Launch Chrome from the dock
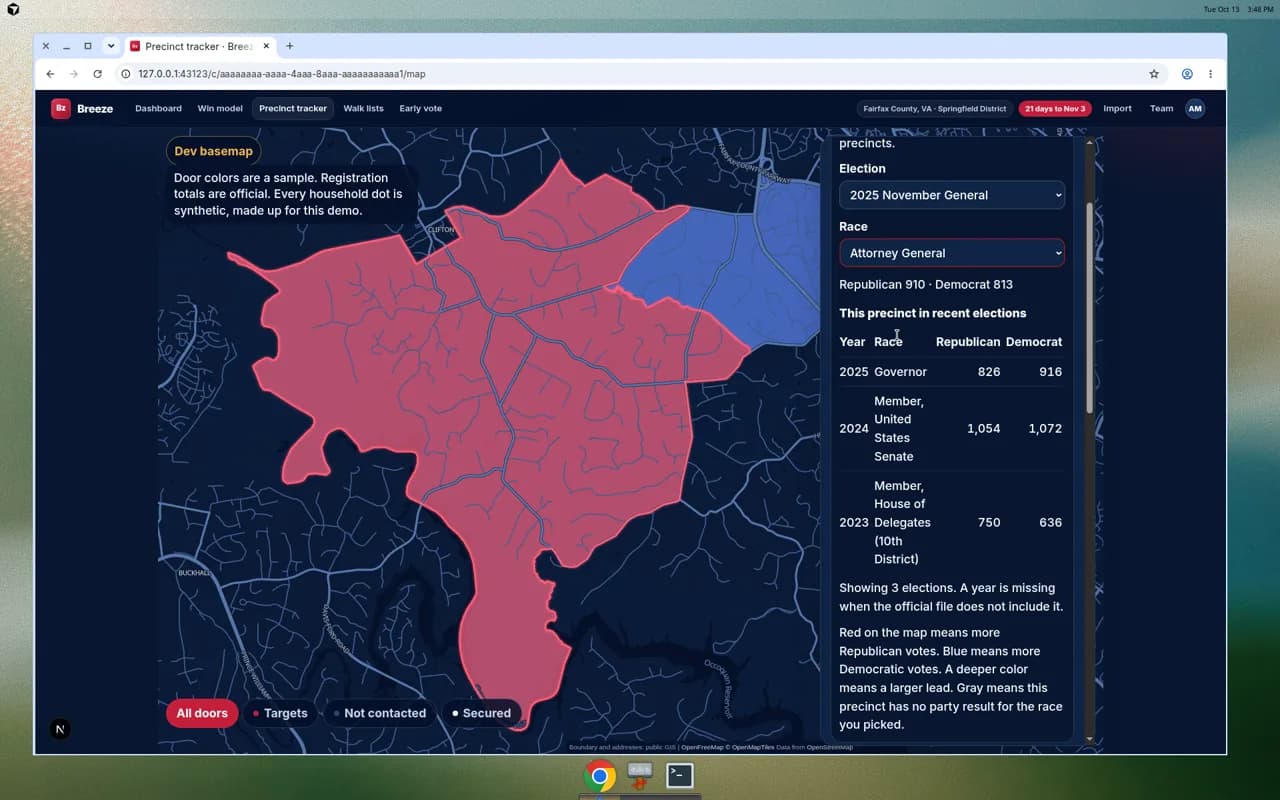The image size is (1280, 800). click(600, 775)
